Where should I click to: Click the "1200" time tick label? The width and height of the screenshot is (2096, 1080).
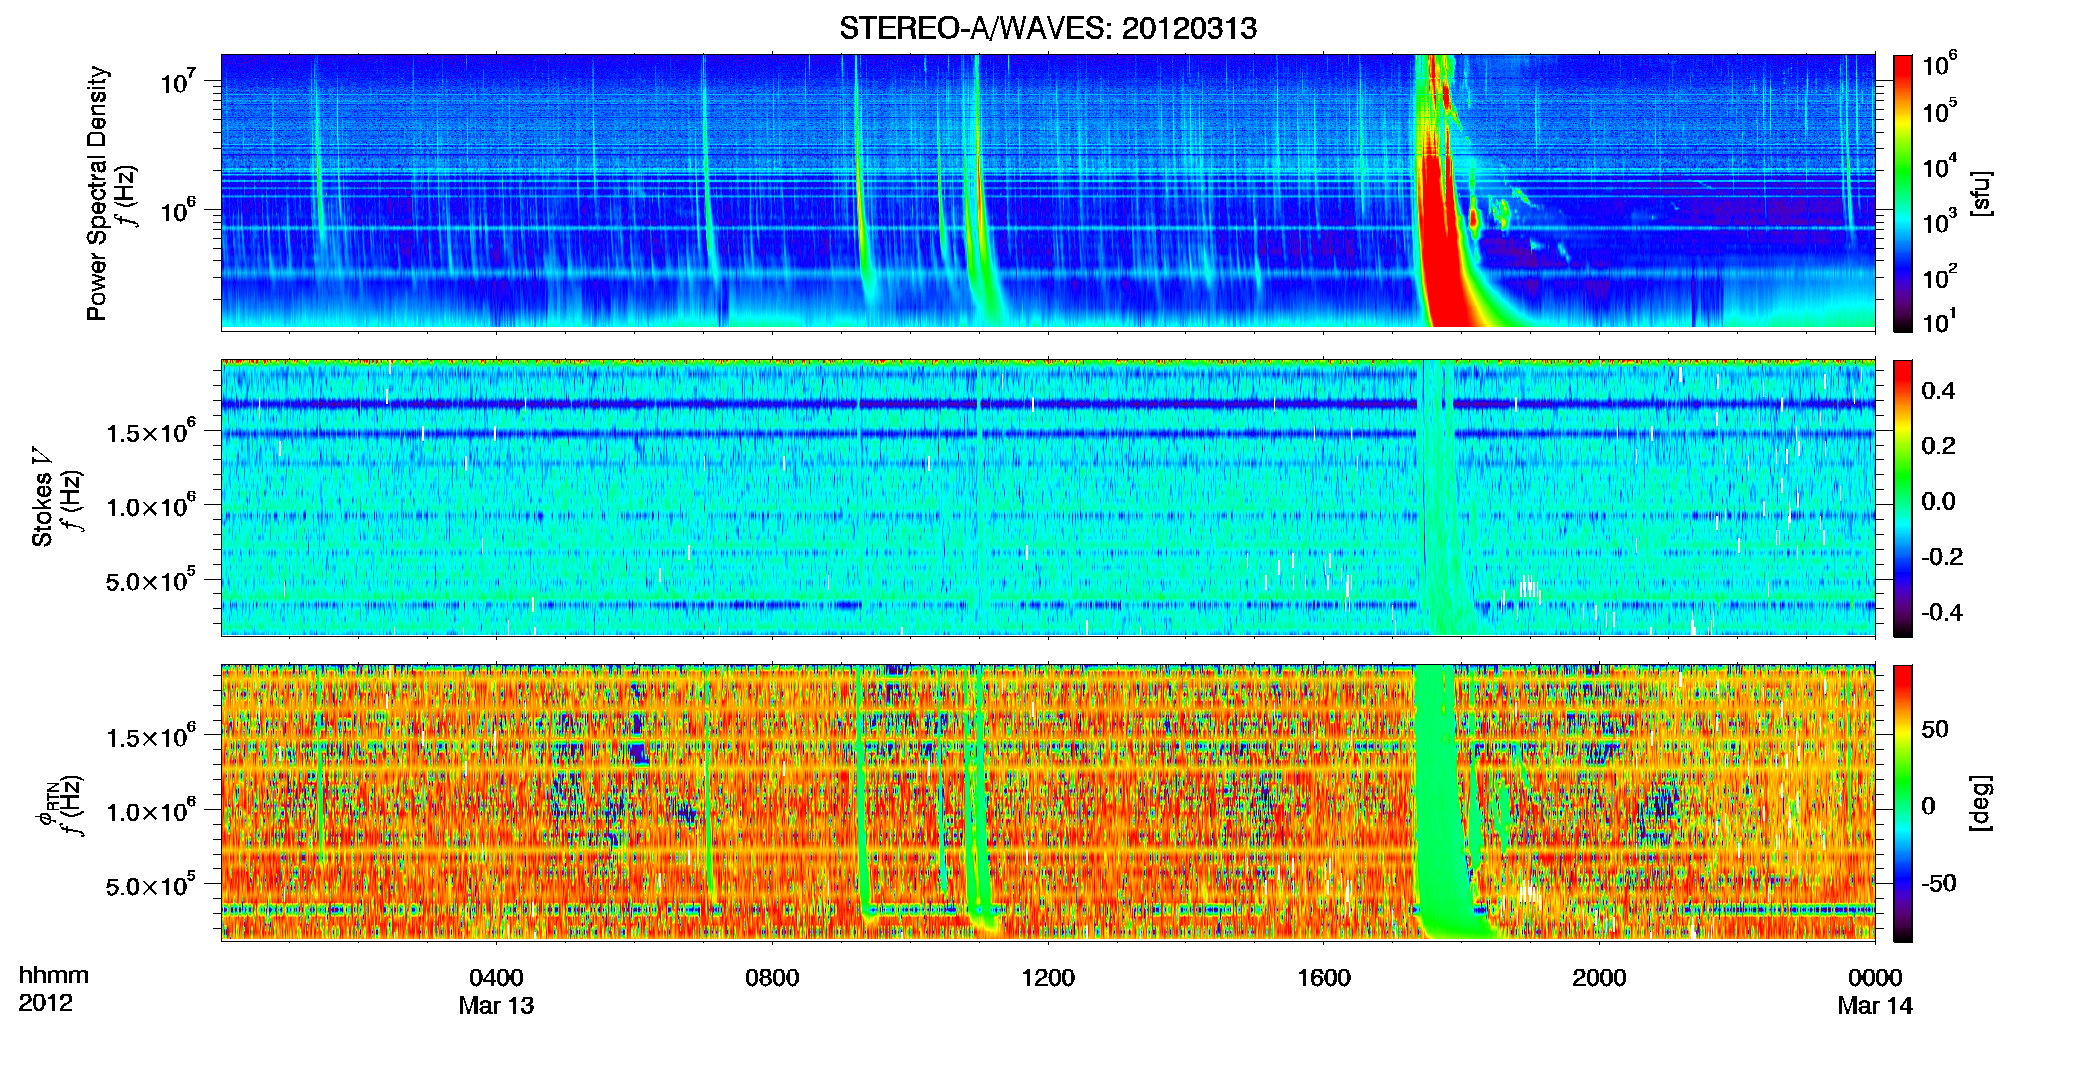[1048, 977]
